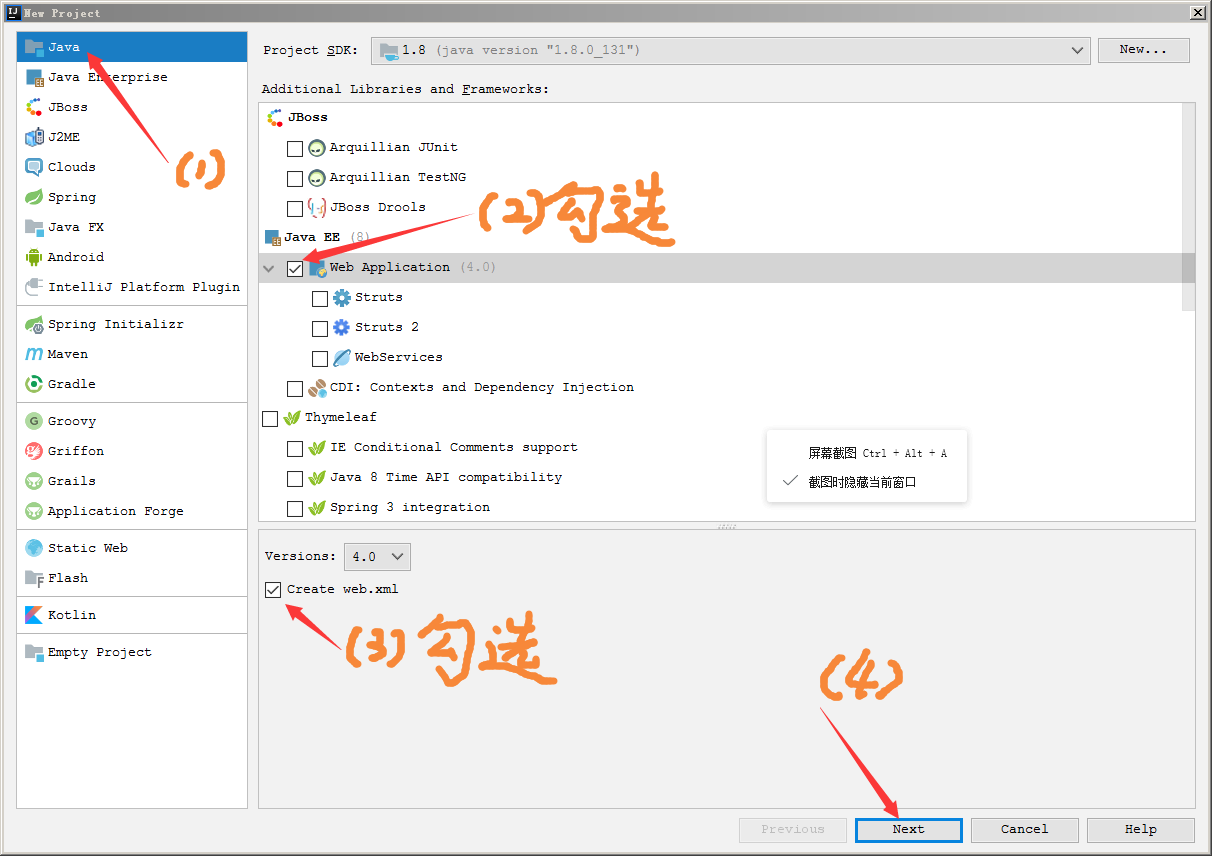Viewport: 1212px width, 856px height.
Task: Click the Struts gear icon
Action: pyautogui.click(x=342, y=297)
